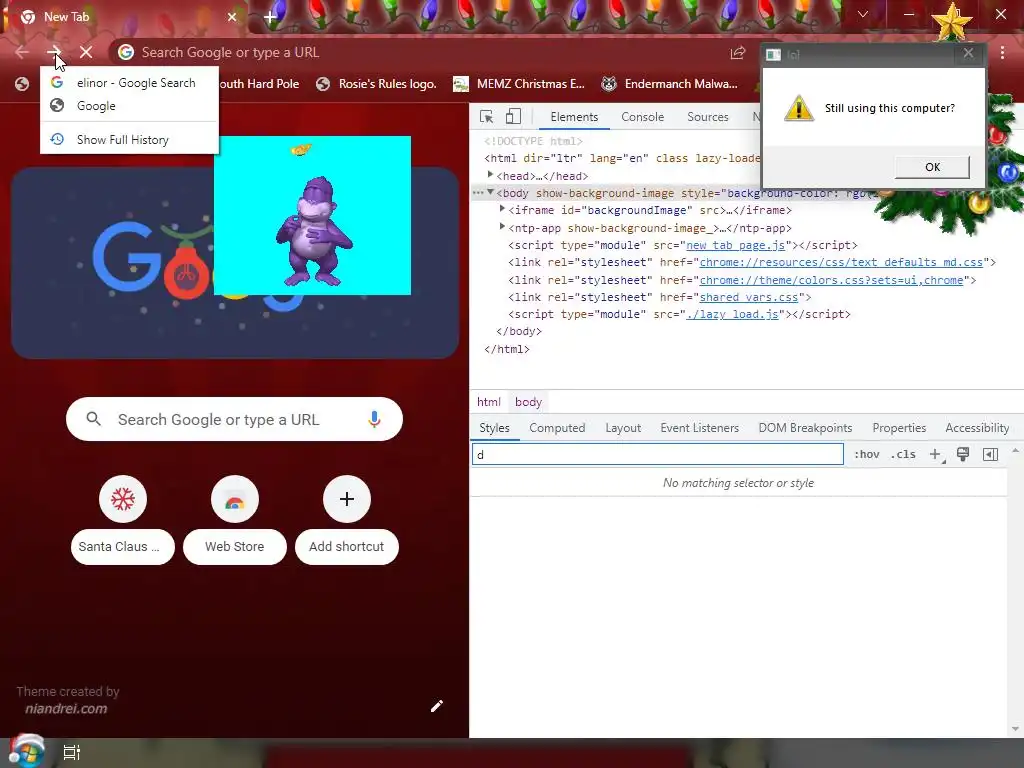Switch to the Computed tab
Image resolution: width=1024 pixels, height=768 pixels.
557,428
